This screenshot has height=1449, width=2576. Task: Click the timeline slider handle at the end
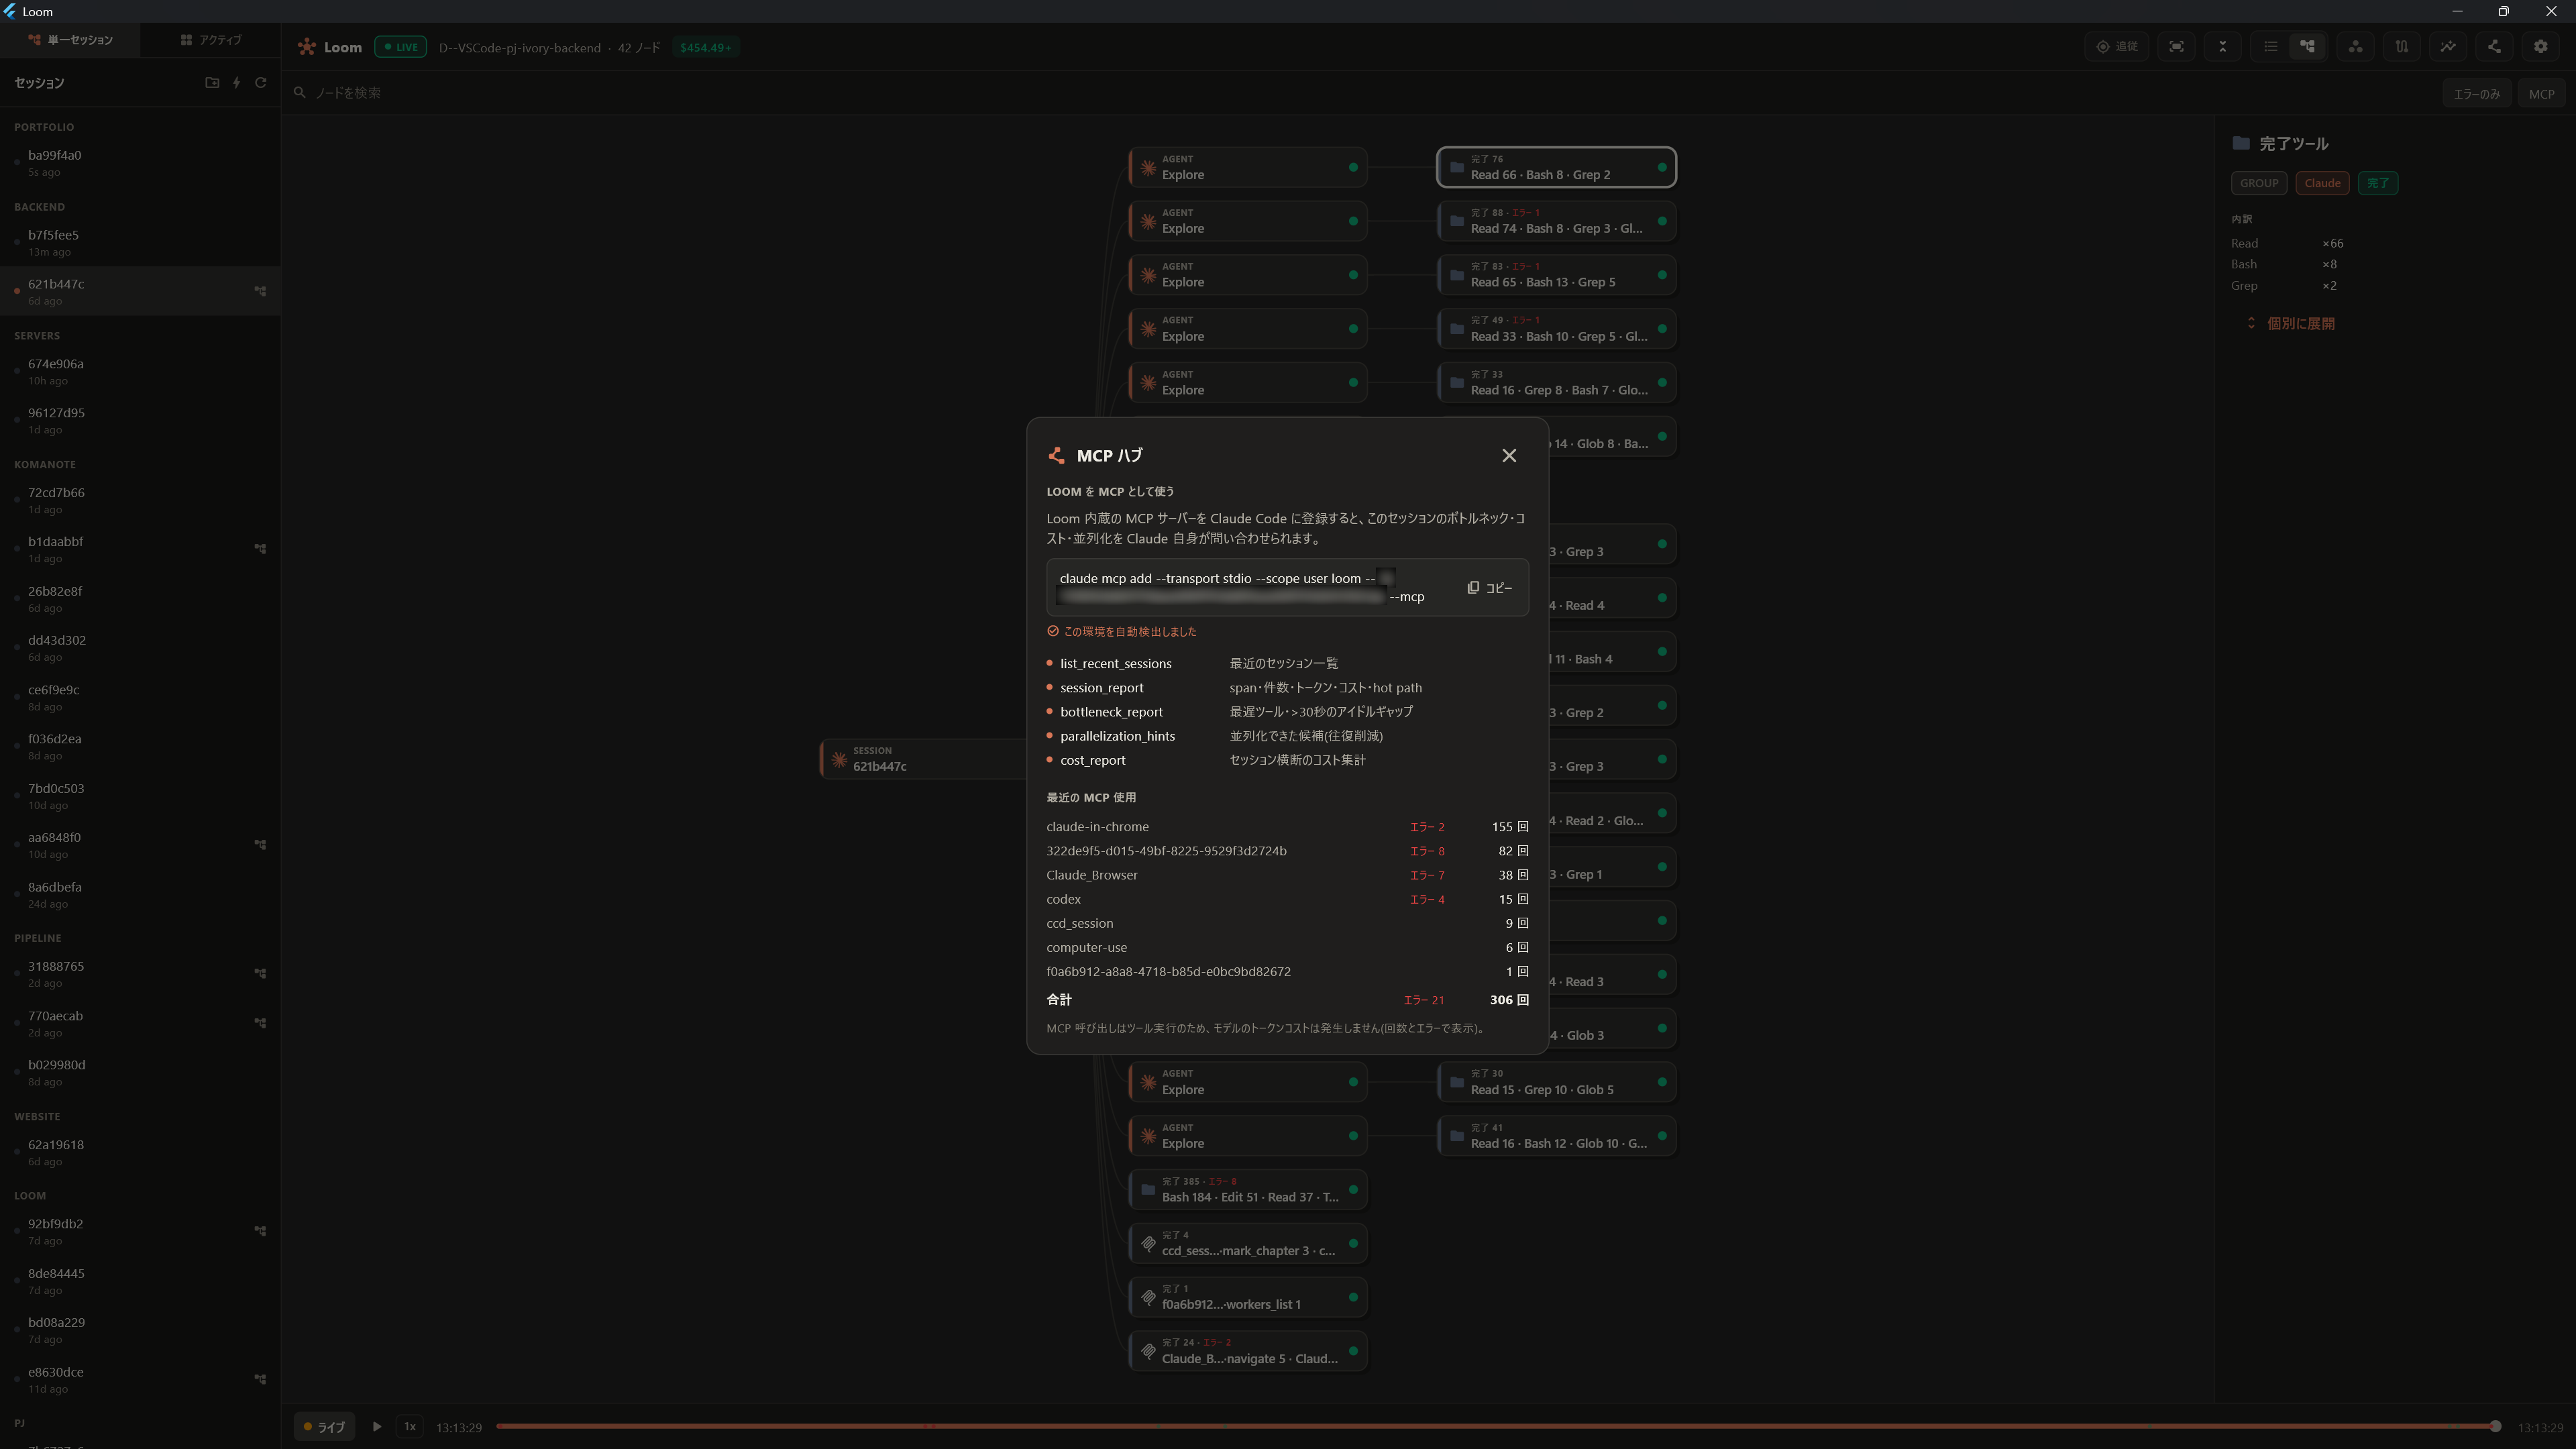click(x=2495, y=1427)
